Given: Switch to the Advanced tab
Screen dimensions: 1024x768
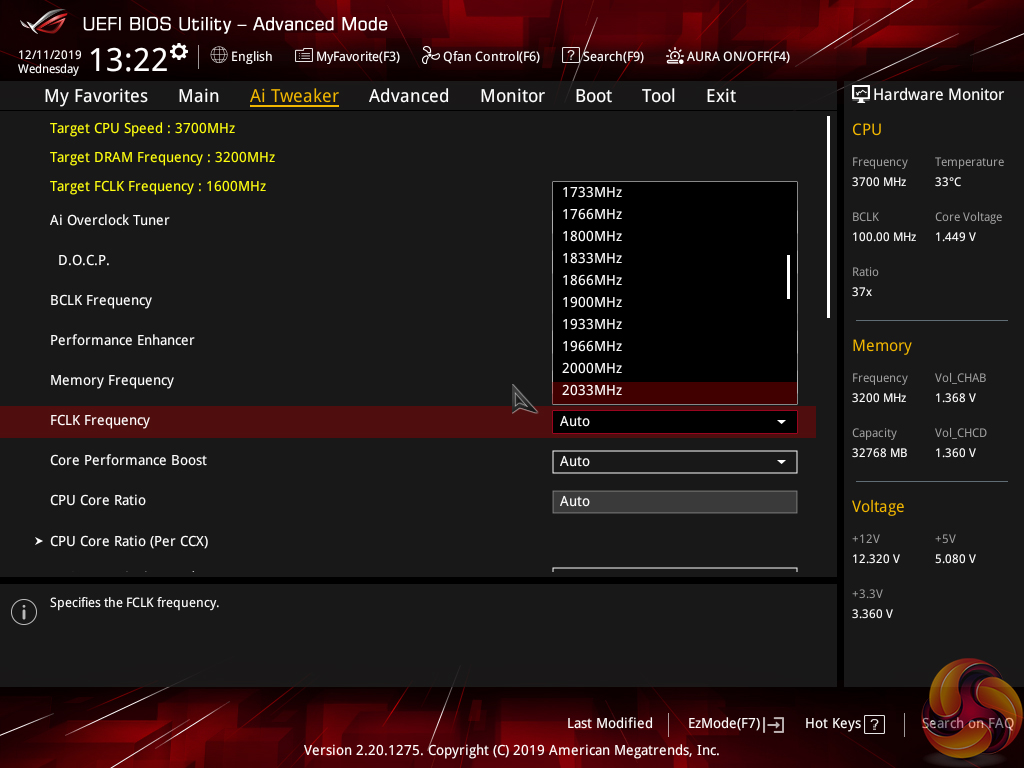Looking at the screenshot, I should click(408, 96).
